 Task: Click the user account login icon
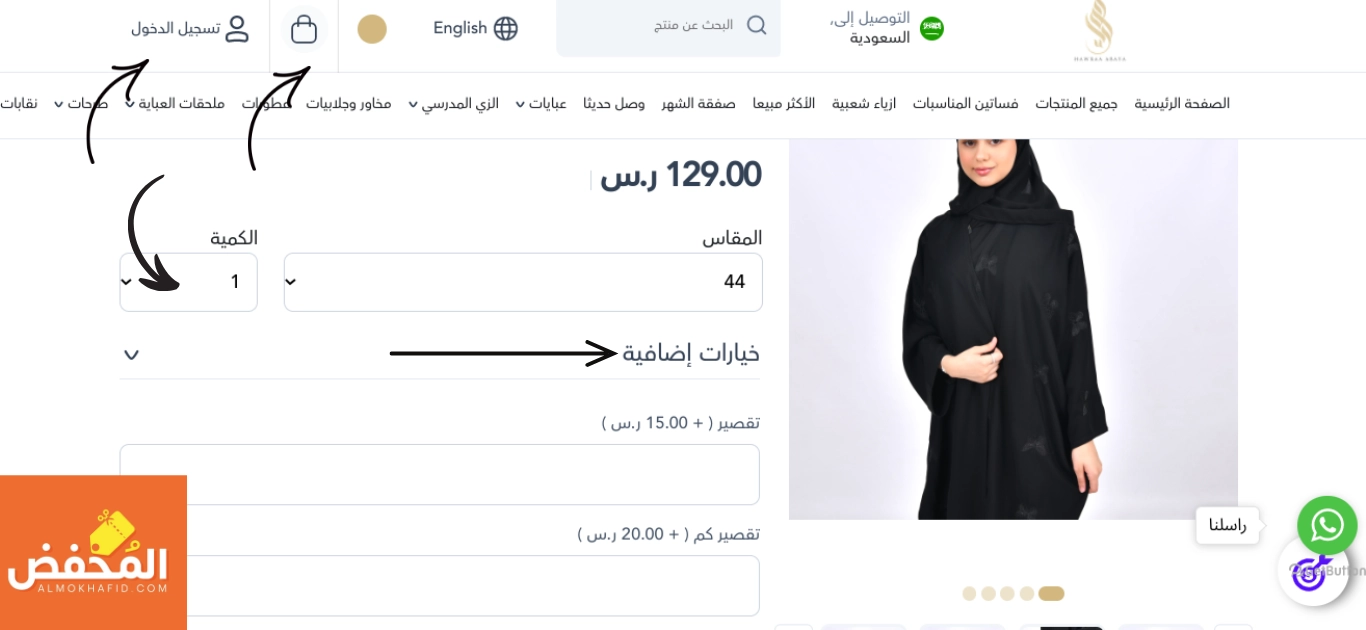237,28
